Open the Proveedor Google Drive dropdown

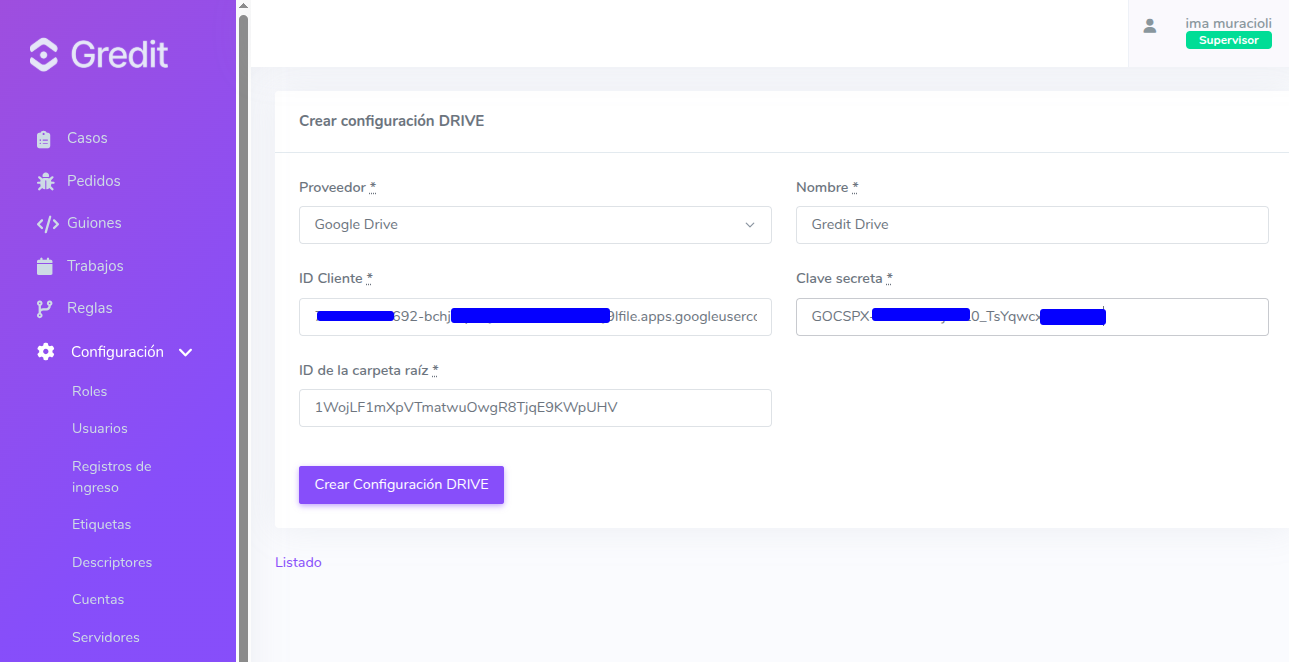535,225
